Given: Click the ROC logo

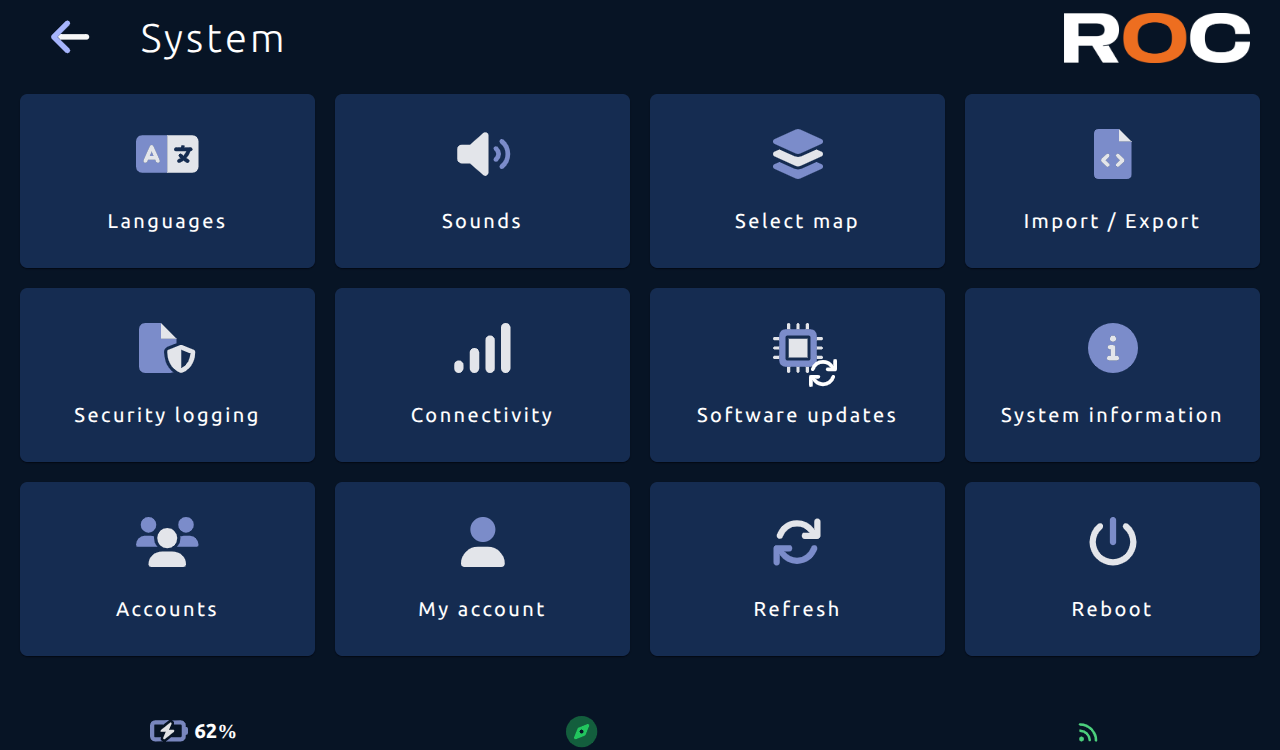Looking at the screenshot, I should click(x=1157, y=38).
